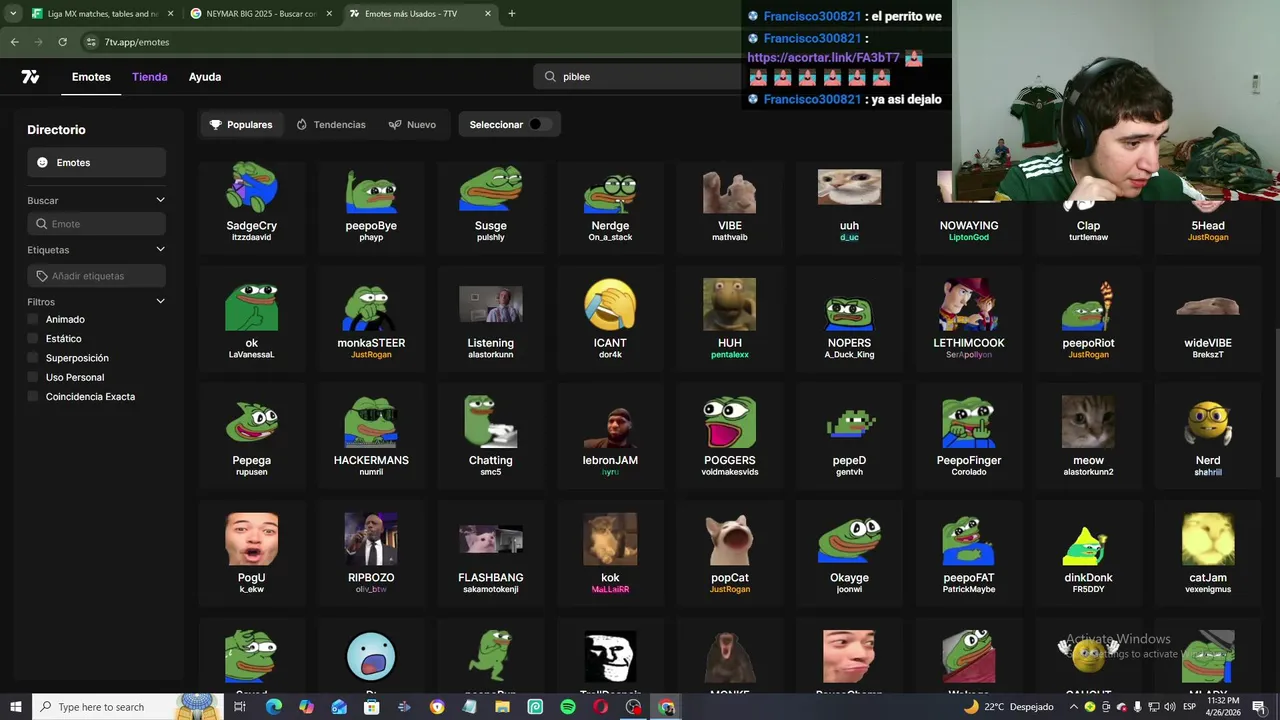Select the NOPERS emote
Viewport: 1280px width, 720px height.
(849, 320)
